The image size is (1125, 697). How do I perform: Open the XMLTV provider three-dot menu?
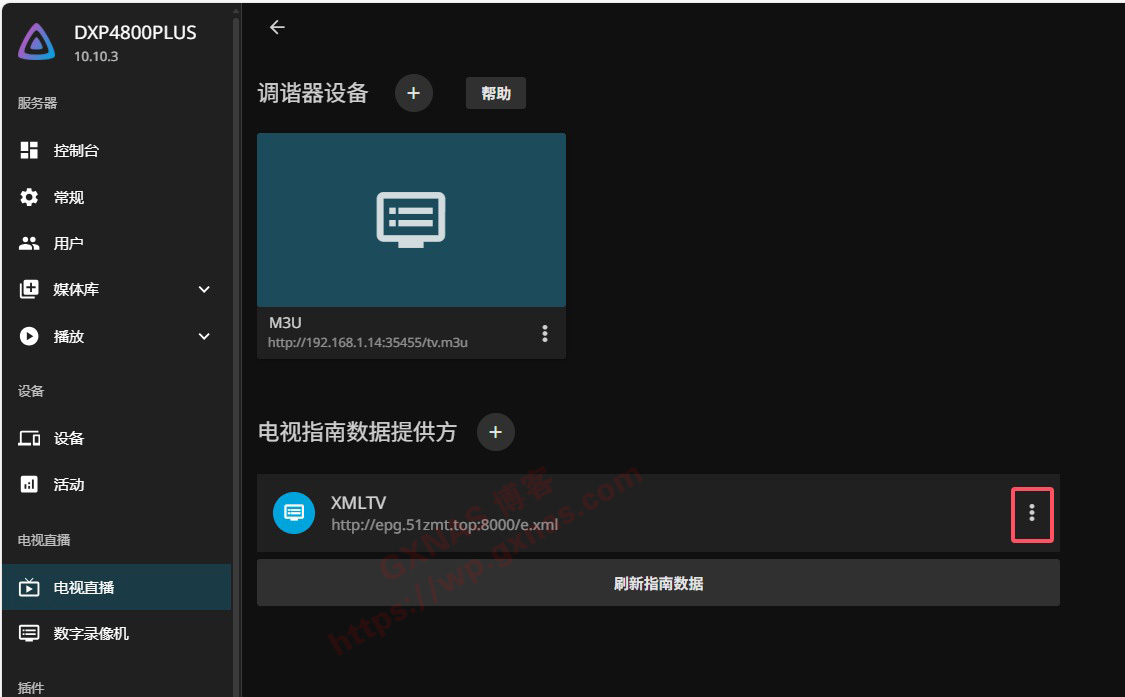coord(1032,513)
